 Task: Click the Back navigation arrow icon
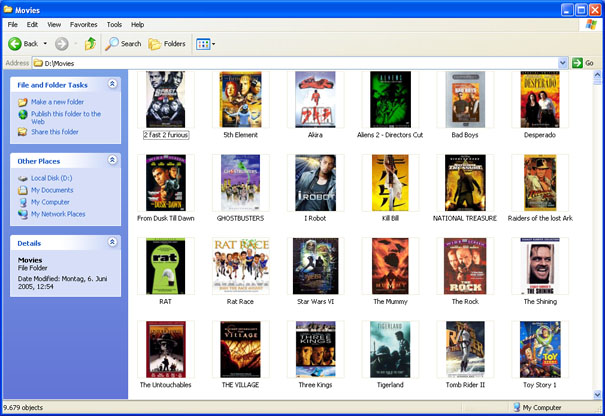click(16, 44)
